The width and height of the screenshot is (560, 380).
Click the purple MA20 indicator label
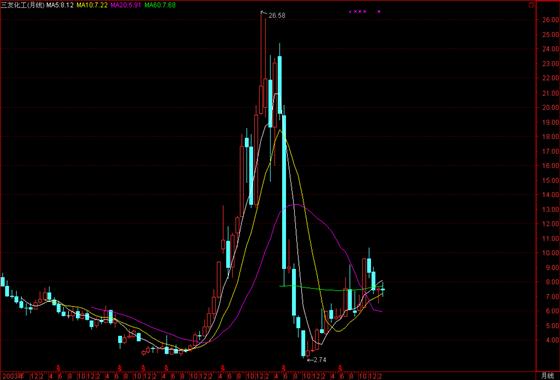pyautogui.click(x=126, y=5)
